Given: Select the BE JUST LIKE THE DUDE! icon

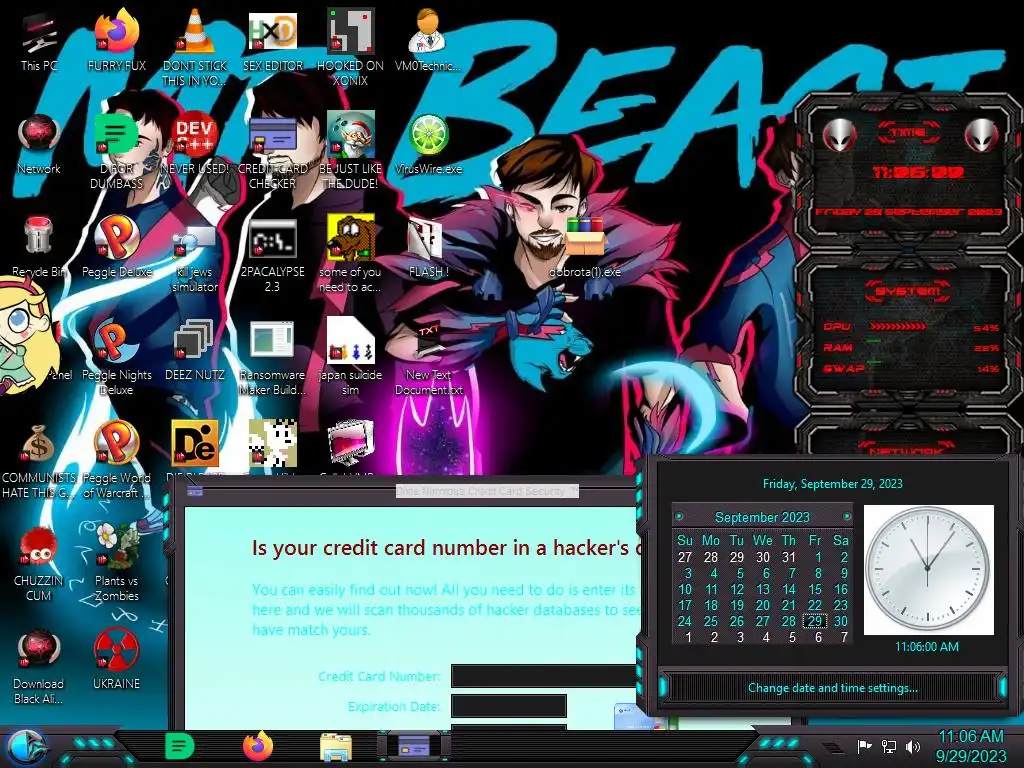Looking at the screenshot, I should point(350,152).
